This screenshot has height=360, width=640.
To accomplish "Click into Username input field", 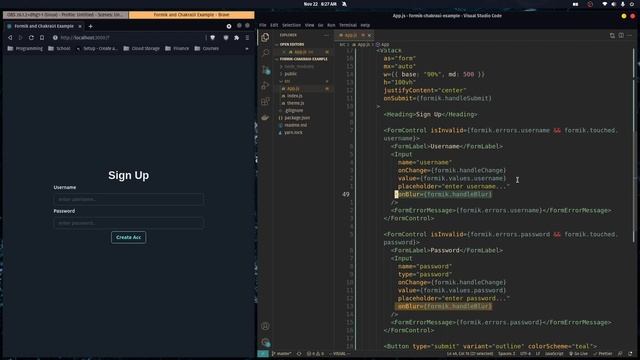I will 129,199.
